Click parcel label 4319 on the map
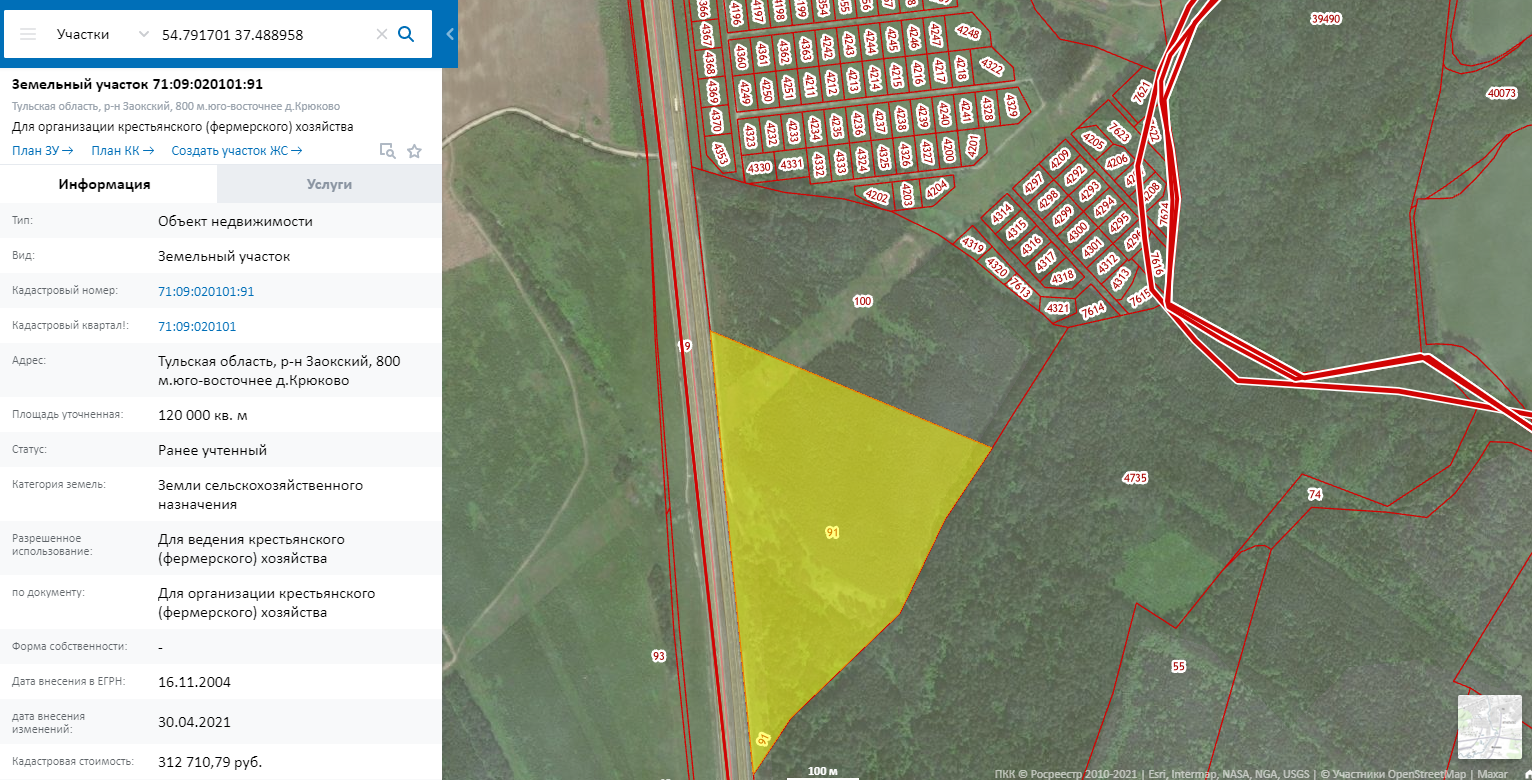Image resolution: width=1532 pixels, height=780 pixels. 973,245
